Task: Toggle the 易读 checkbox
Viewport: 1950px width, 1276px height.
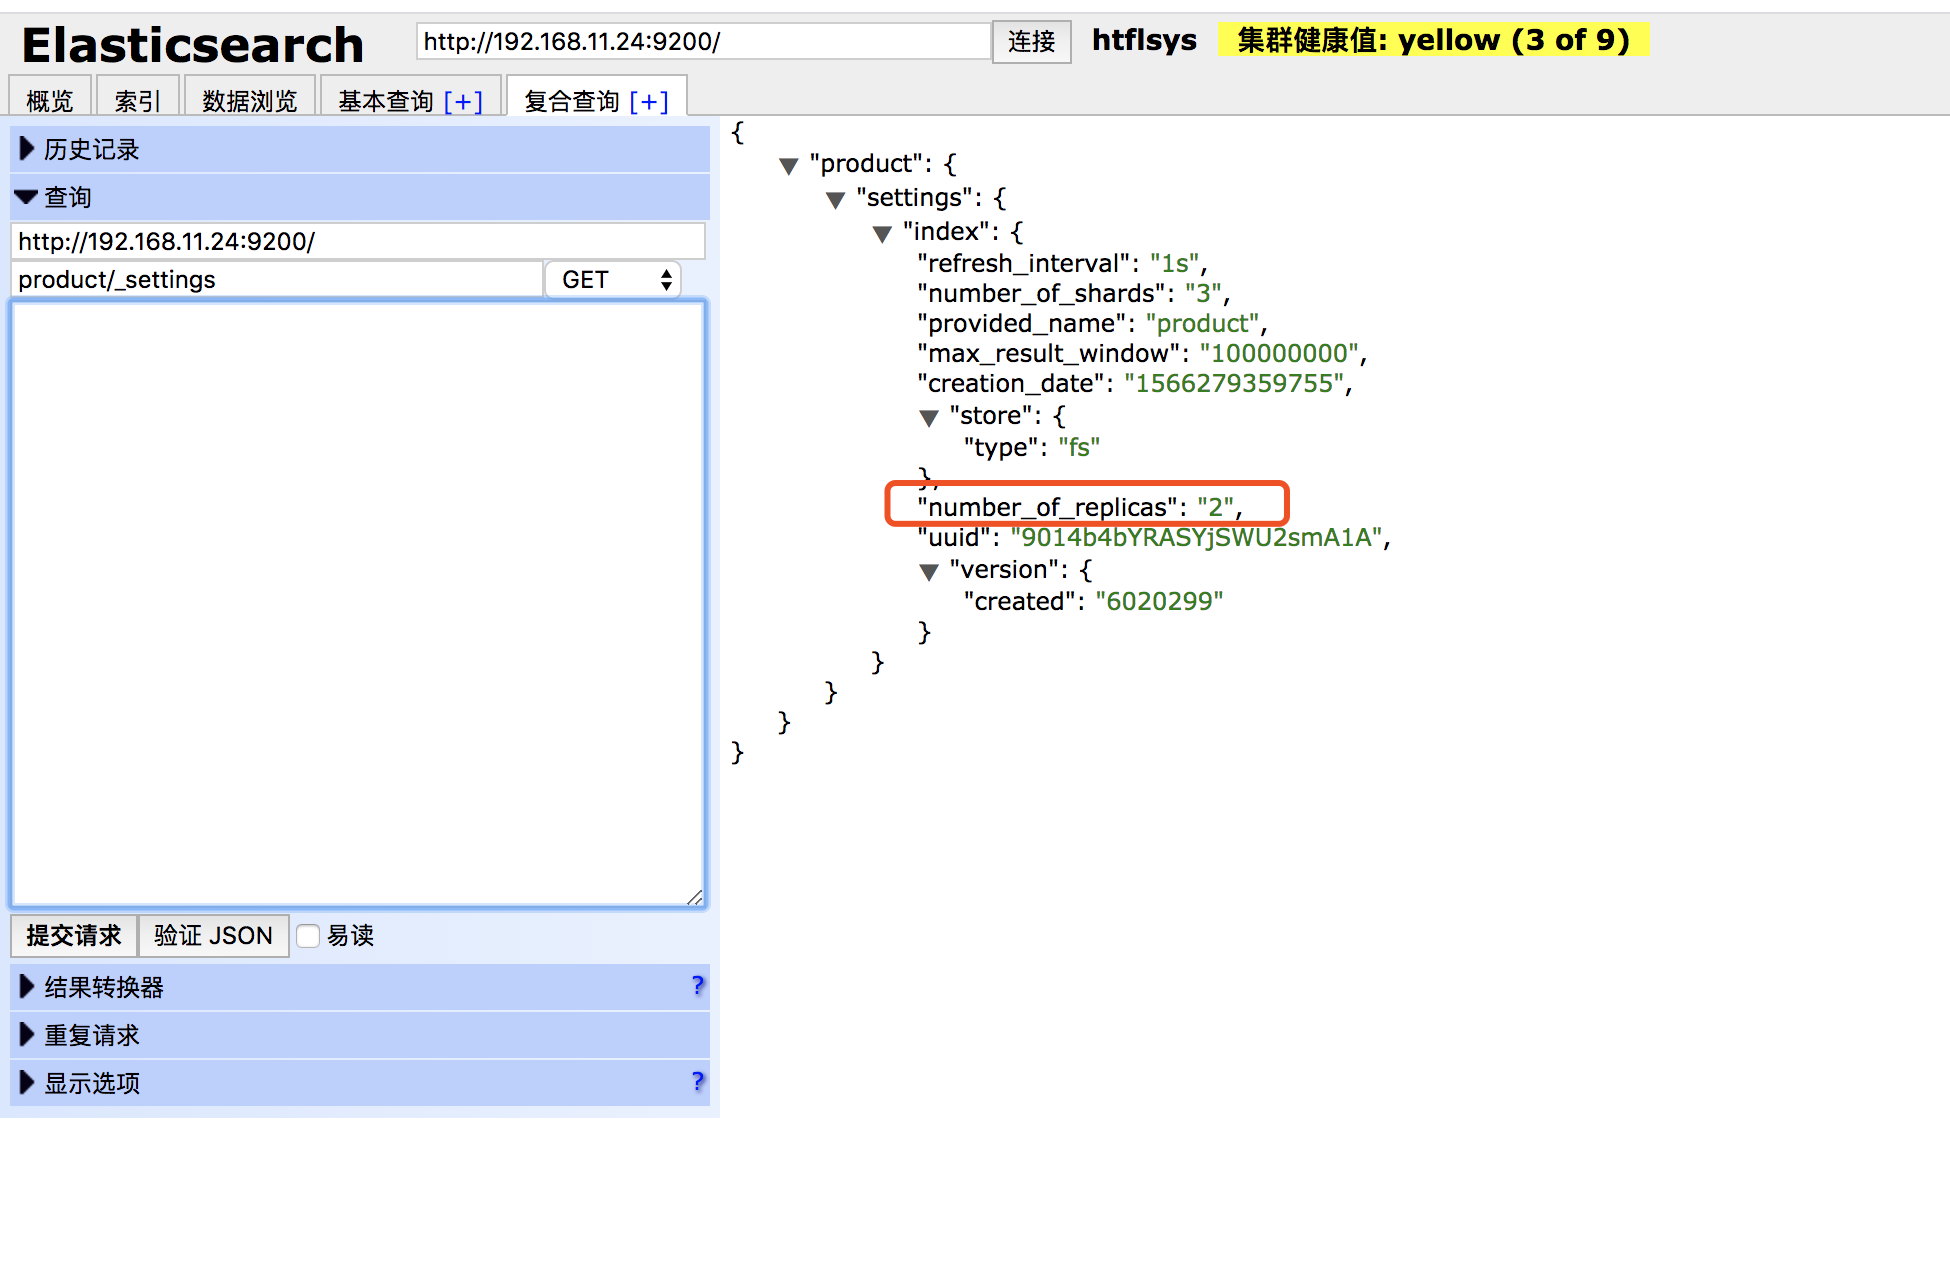Action: click(309, 936)
